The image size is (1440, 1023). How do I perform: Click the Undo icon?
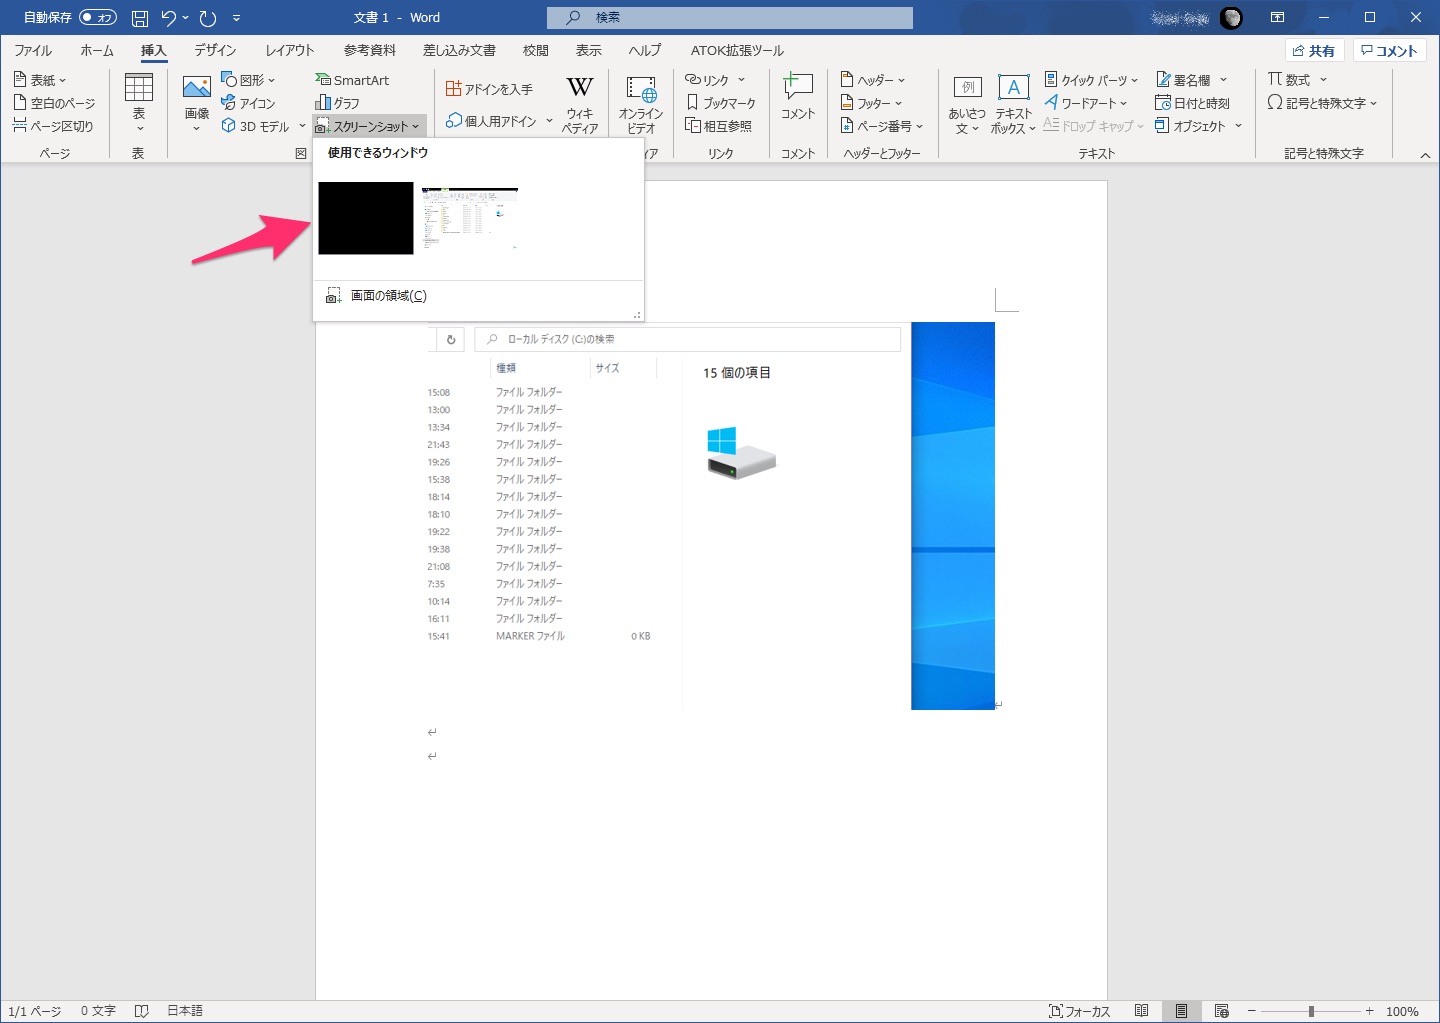[169, 18]
